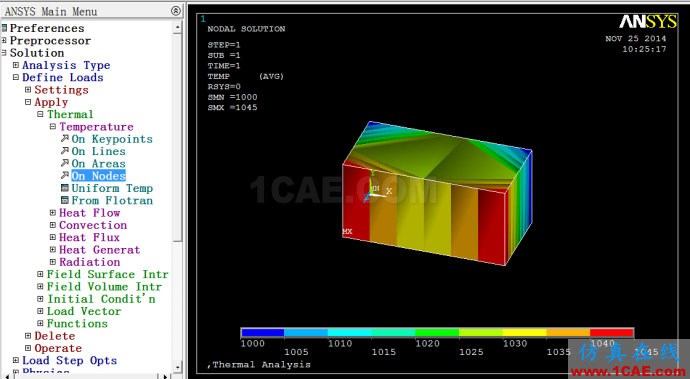Collapse the ANSYS Main Menu panel
The width and height of the screenshot is (690, 379).
coord(176,11)
